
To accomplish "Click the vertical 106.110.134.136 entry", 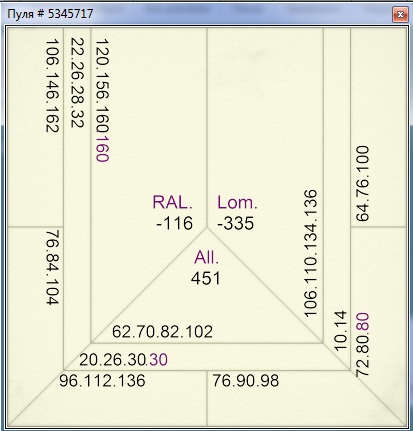I will (x=310, y=253).
